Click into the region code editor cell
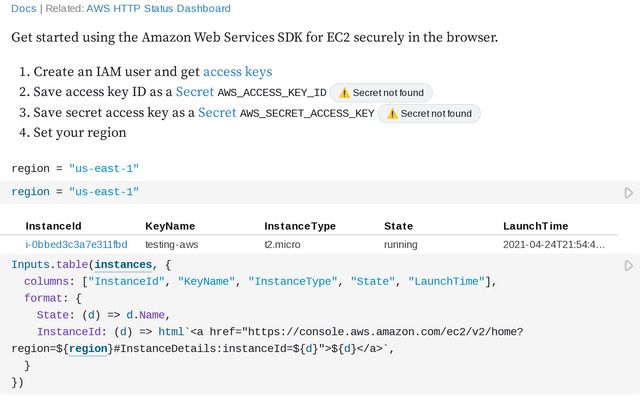Image resolution: width=640 pixels, height=400 pixels. [300, 192]
